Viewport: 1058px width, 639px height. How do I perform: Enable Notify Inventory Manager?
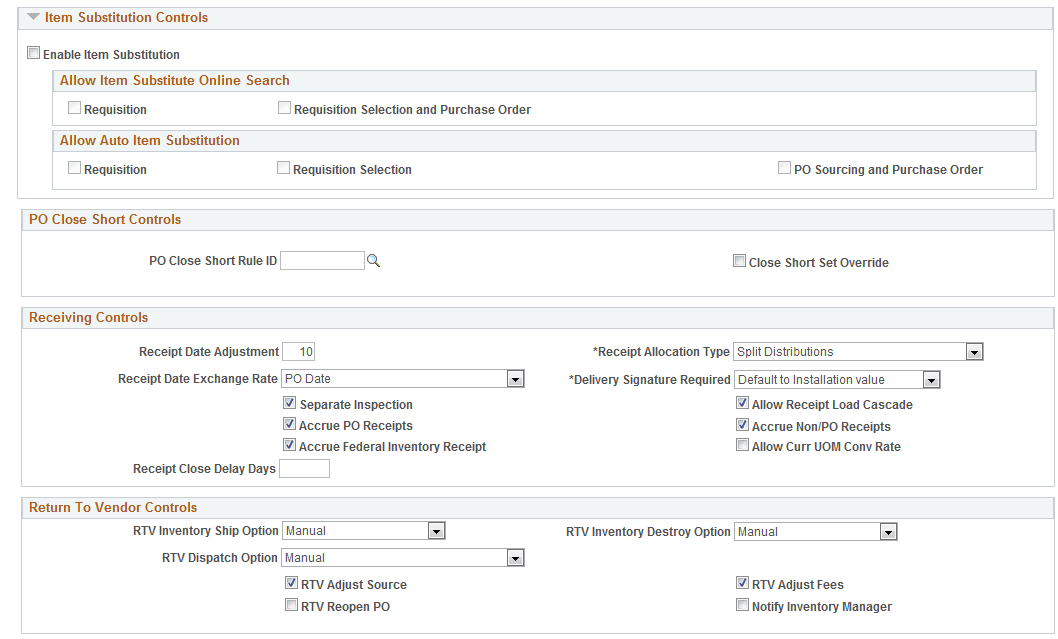[x=743, y=604]
